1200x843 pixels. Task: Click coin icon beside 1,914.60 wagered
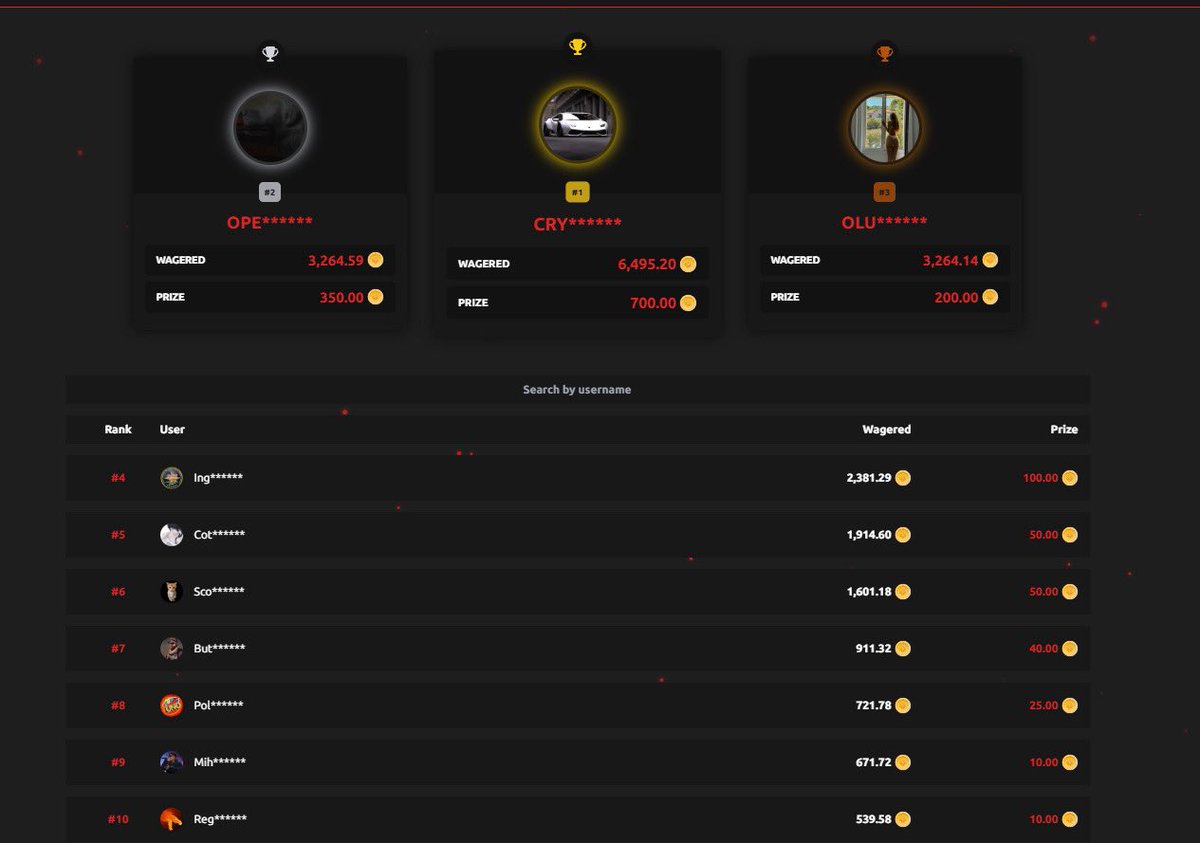pyautogui.click(x=903, y=535)
